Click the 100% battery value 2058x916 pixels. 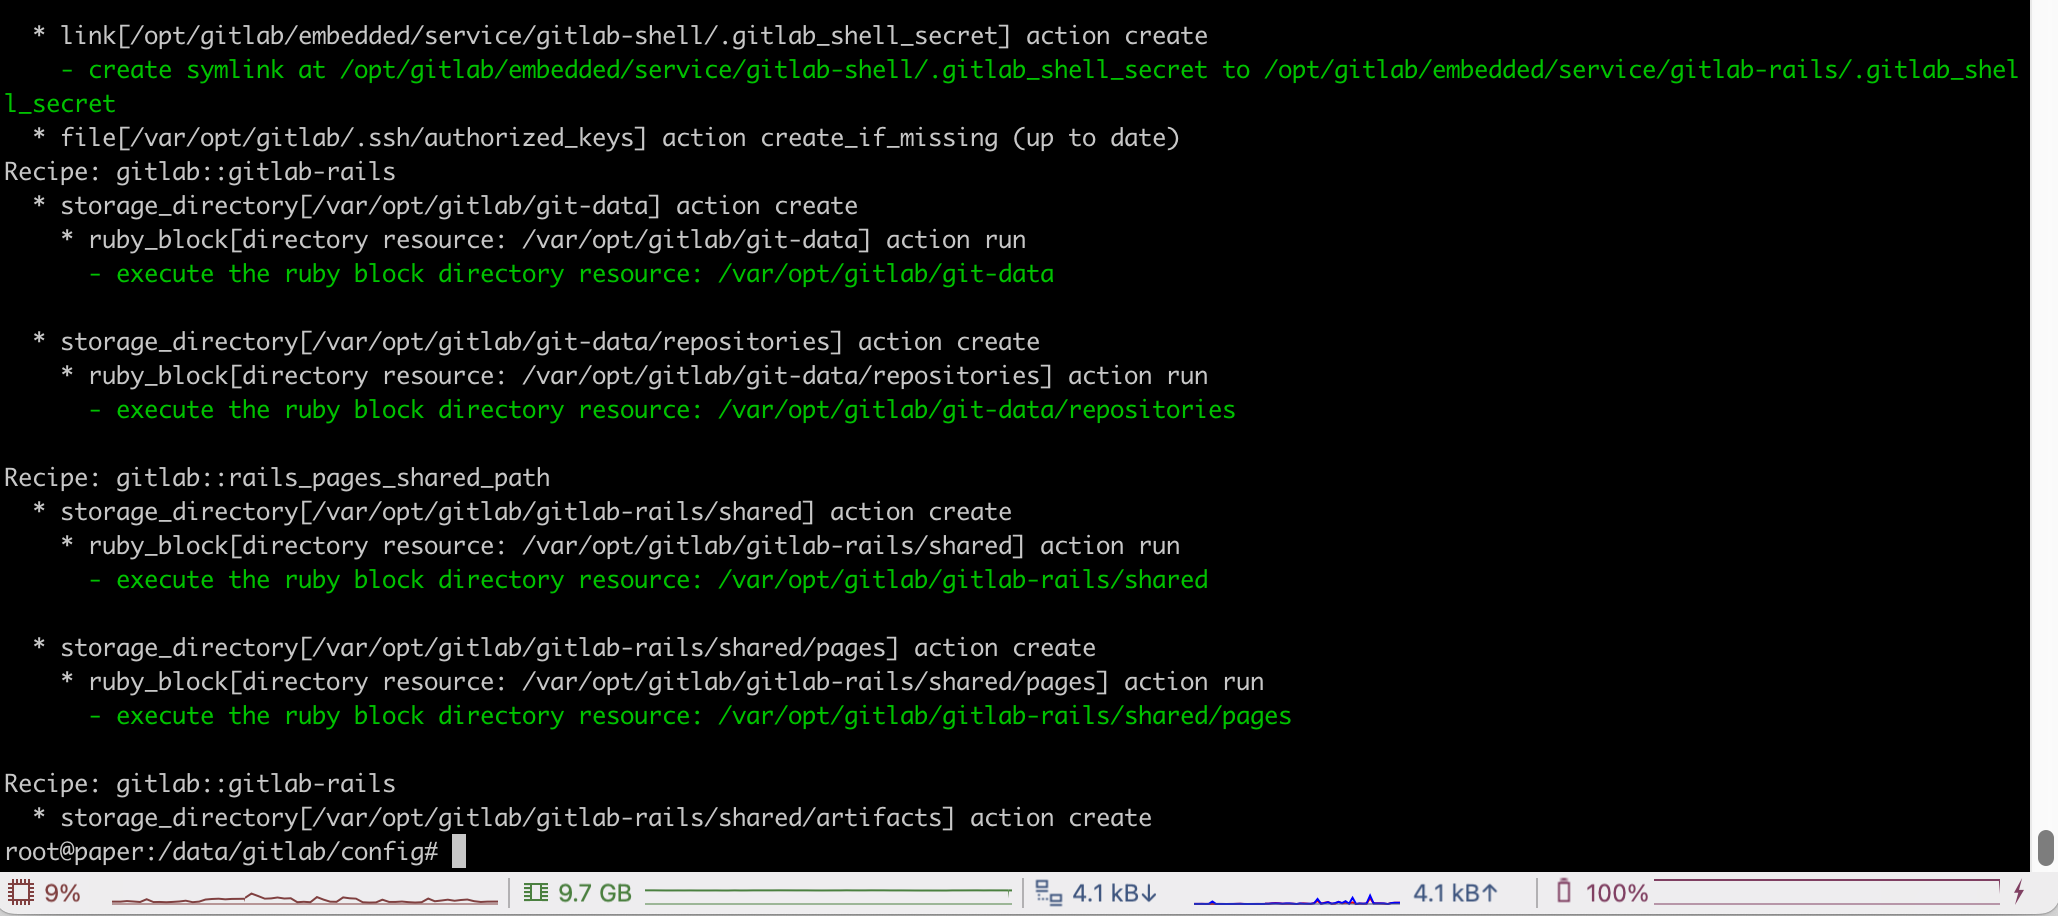pyautogui.click(x=1617, y=893)
